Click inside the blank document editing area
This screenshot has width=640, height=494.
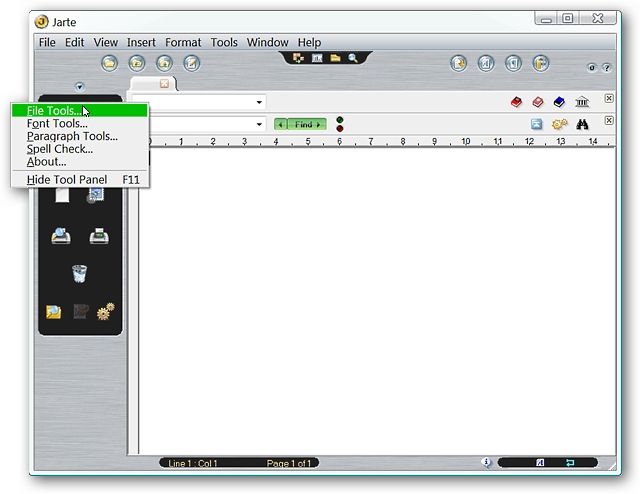coord(377,300)
